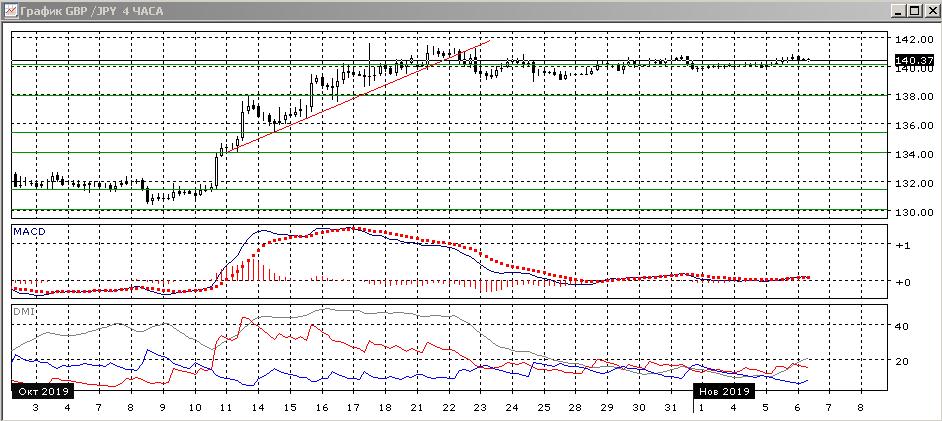The width and height of the screenshot is (942, 421).
Task: Close the GBP/JPY chart window
Action: coord(930,11)
